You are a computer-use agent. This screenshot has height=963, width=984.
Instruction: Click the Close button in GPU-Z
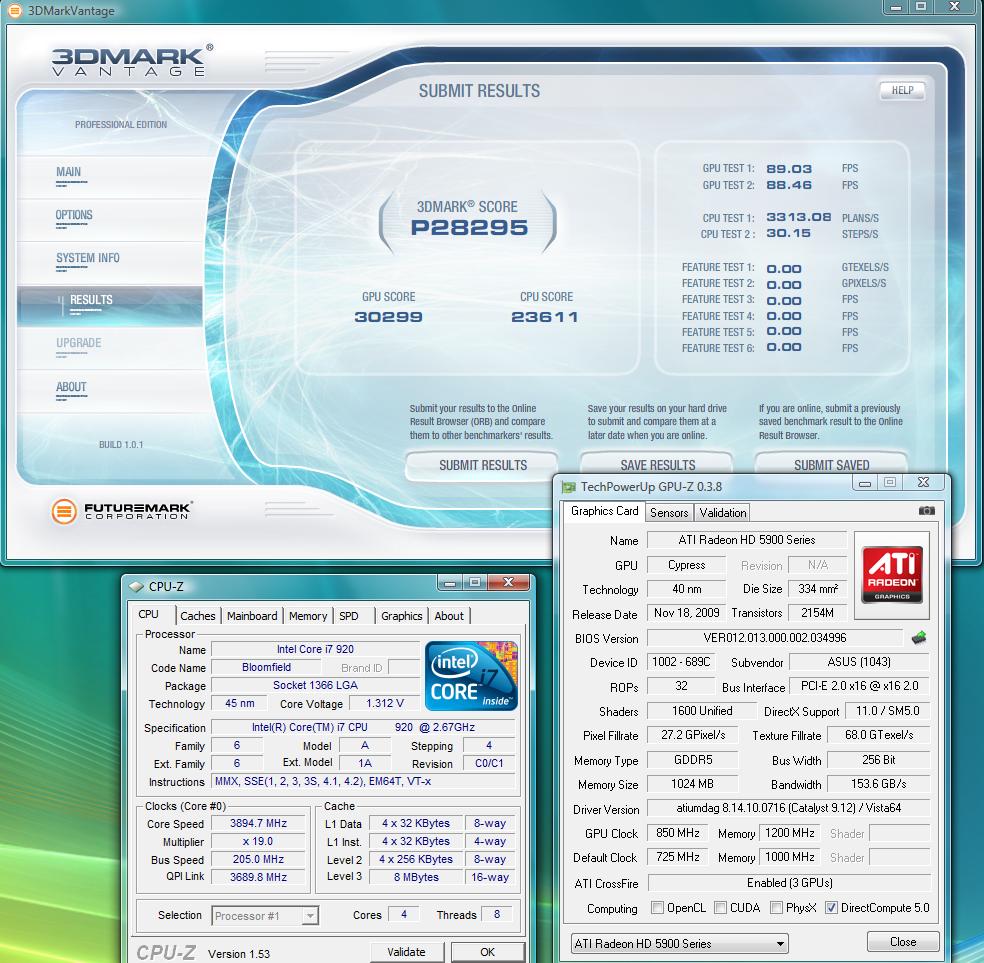(903, 942)
